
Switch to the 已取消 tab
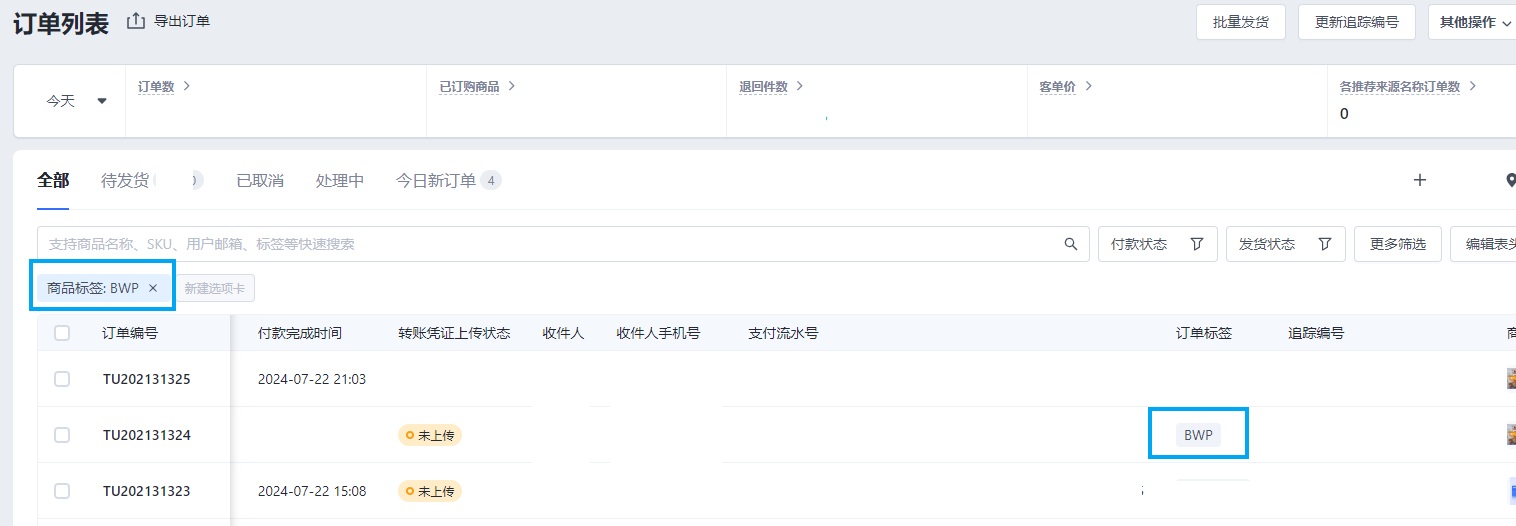click(x=260, y=180)
